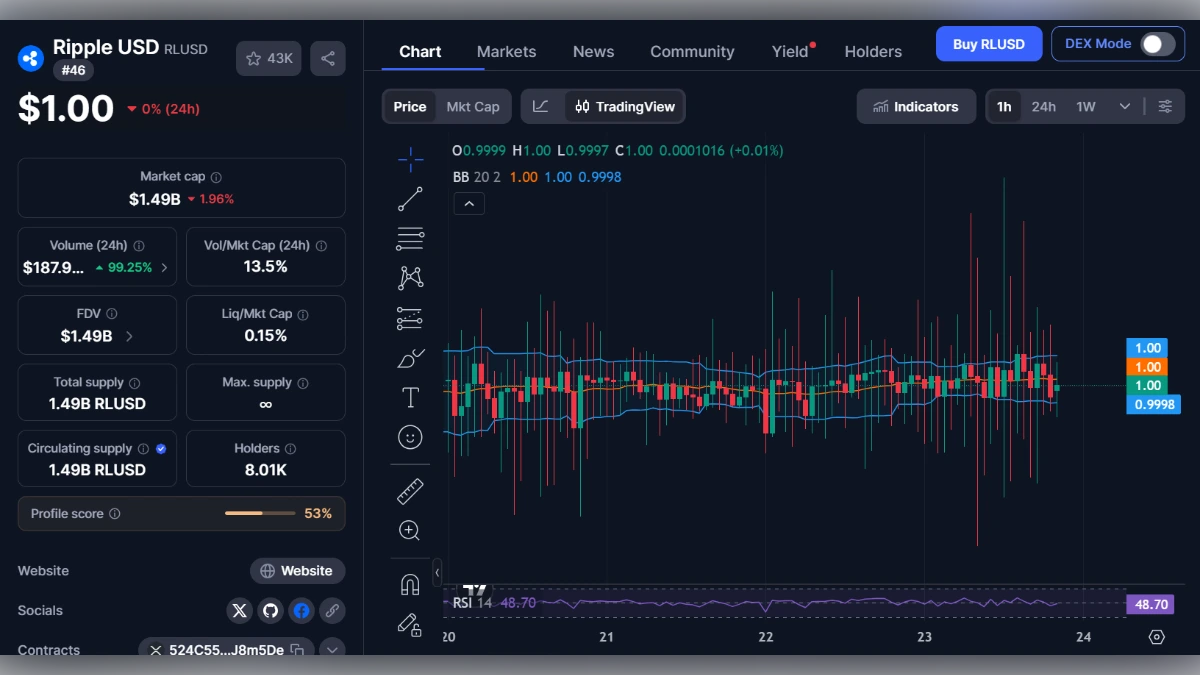Select the trend line drawing tool
This screenshot has height=675, width=1200.
(x=410, y=198)
